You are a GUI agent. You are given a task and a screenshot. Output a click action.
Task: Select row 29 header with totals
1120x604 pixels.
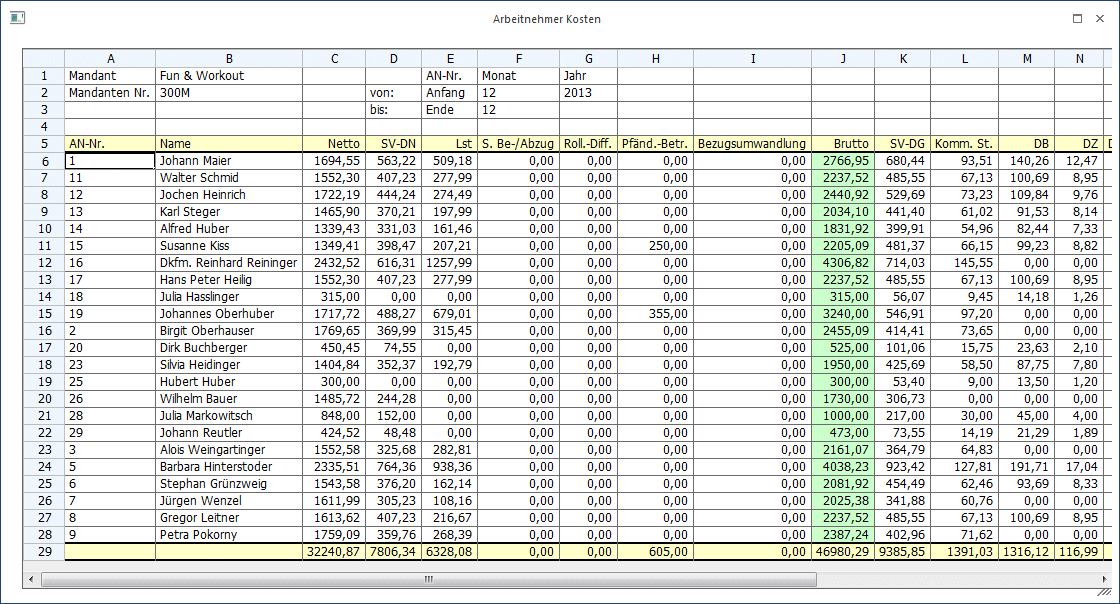(x=44, y=552)
